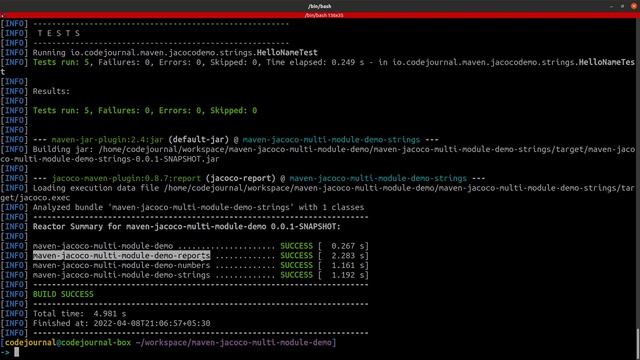Click the command prompt cursor block
Screen dimensions: 640x360
[x=17, y=352]
